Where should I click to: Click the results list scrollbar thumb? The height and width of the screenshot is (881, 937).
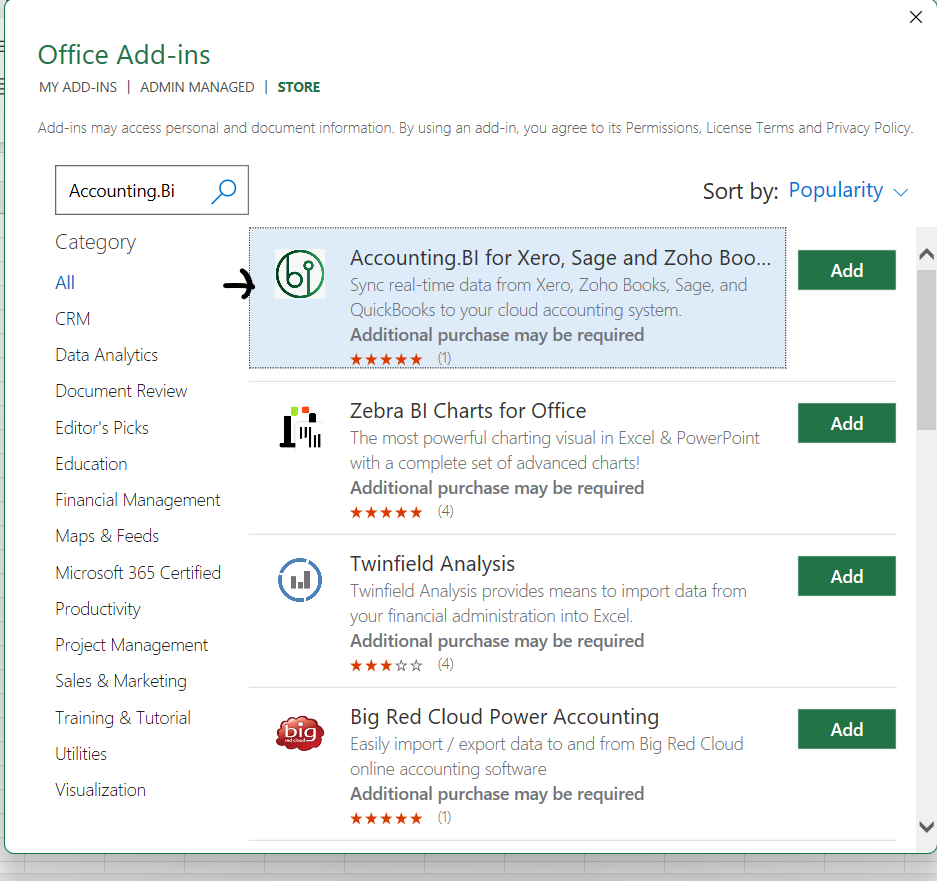pyautogui.click(x=927, y=350)
